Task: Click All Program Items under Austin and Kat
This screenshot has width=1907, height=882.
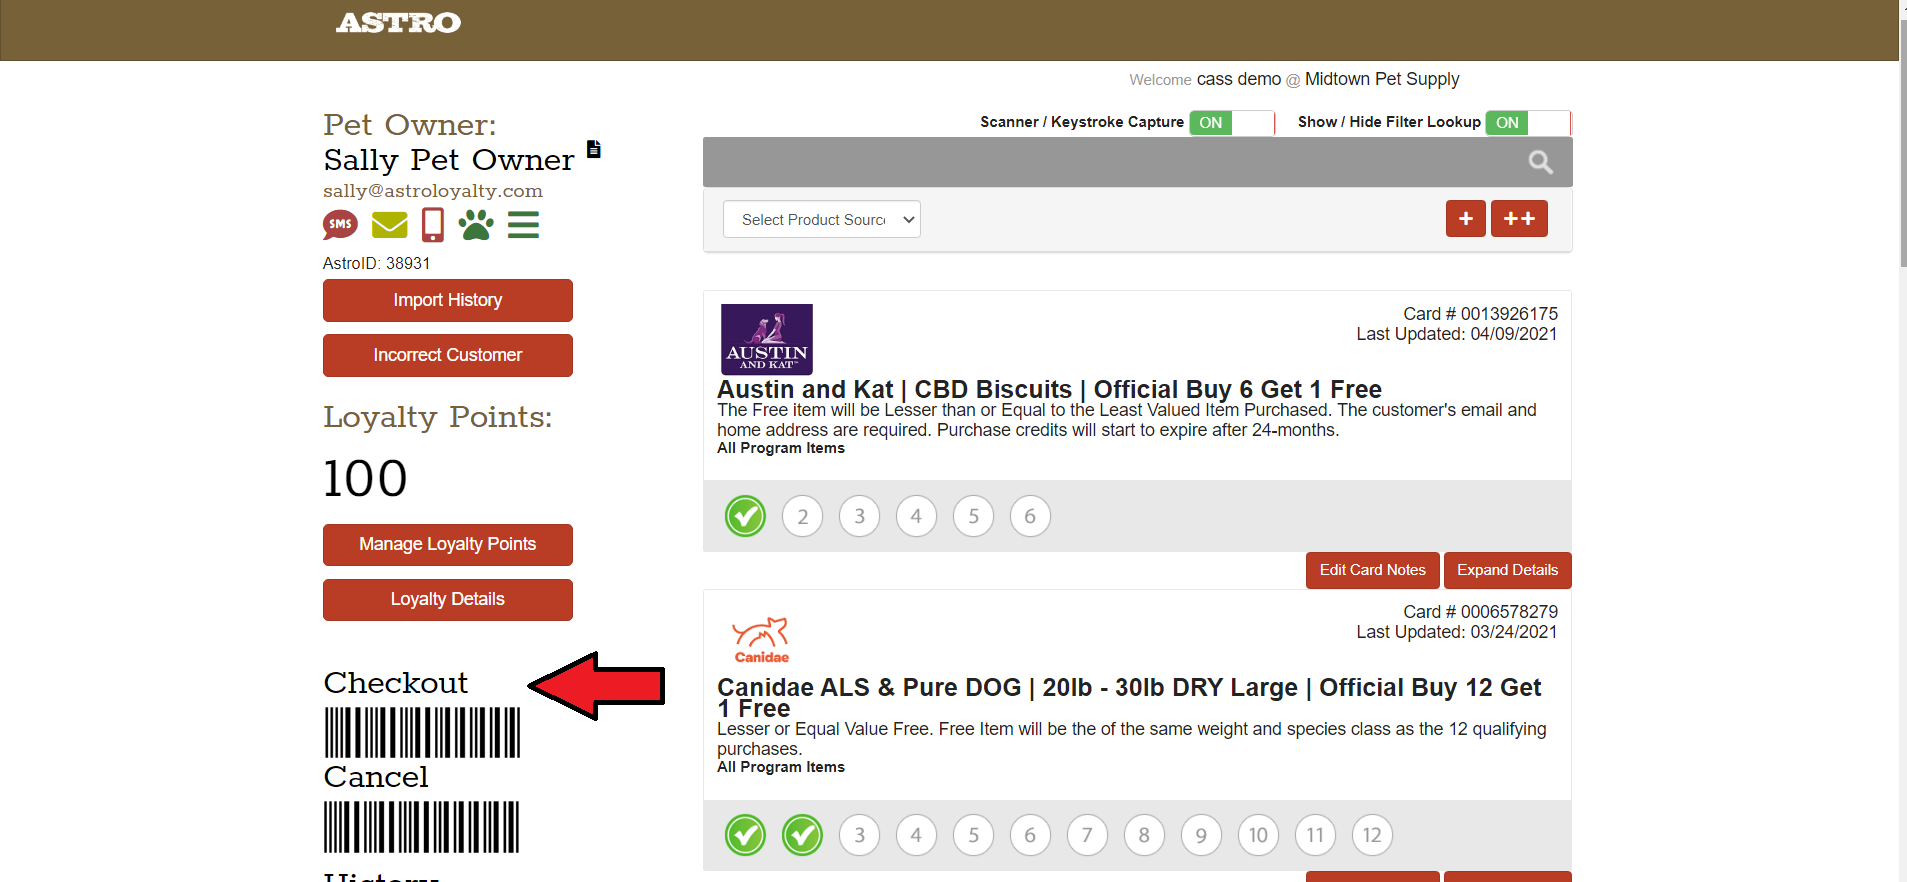Action: coord(781,448)
